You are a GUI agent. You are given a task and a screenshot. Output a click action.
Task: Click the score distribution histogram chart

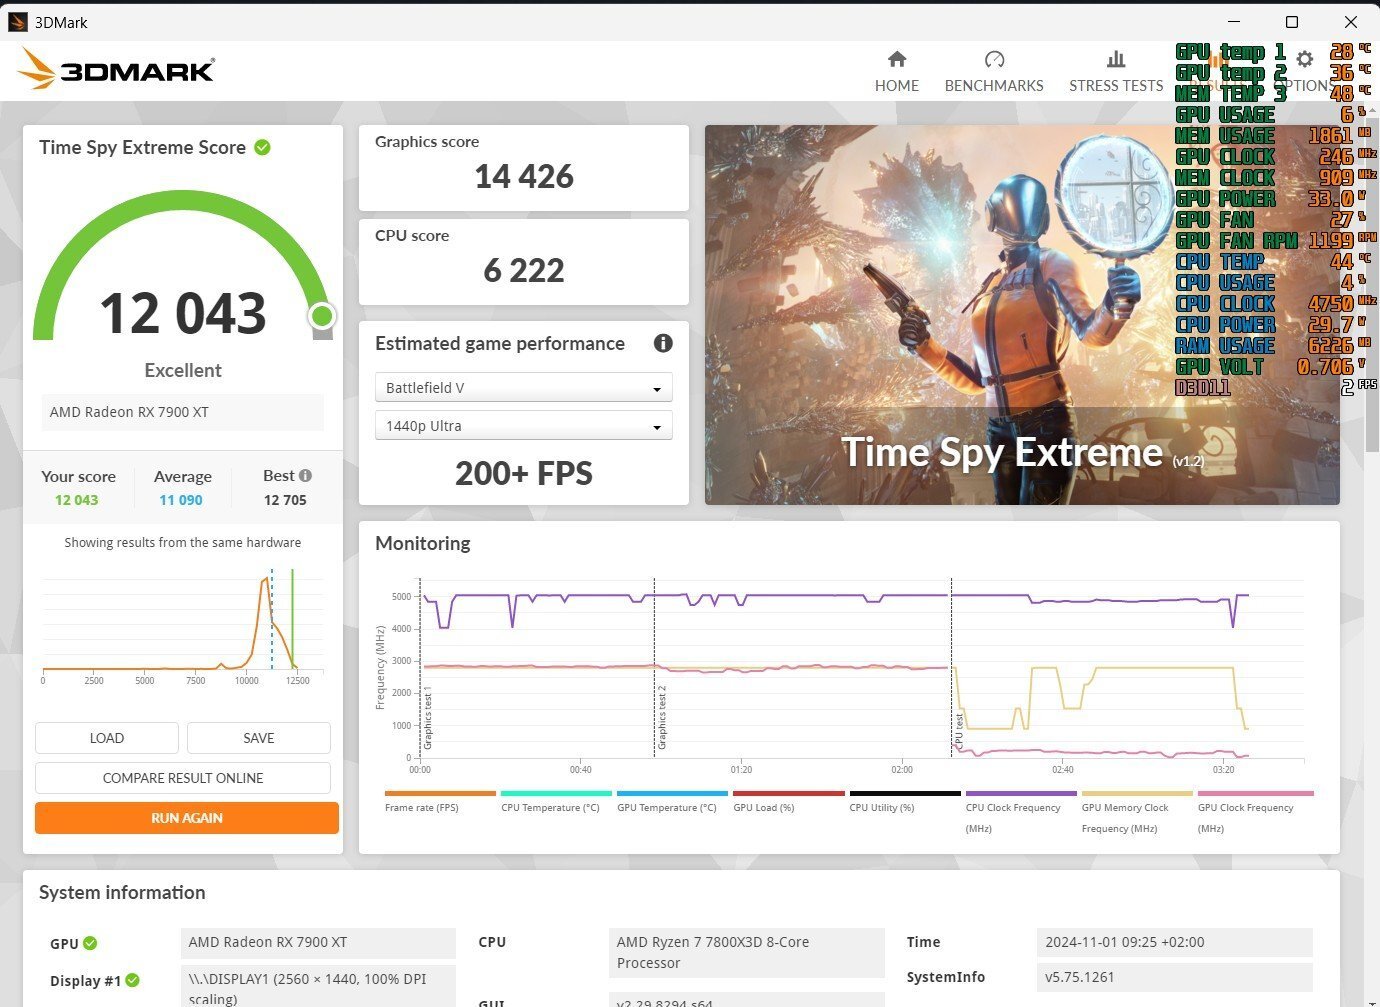(x=182, y=625)
